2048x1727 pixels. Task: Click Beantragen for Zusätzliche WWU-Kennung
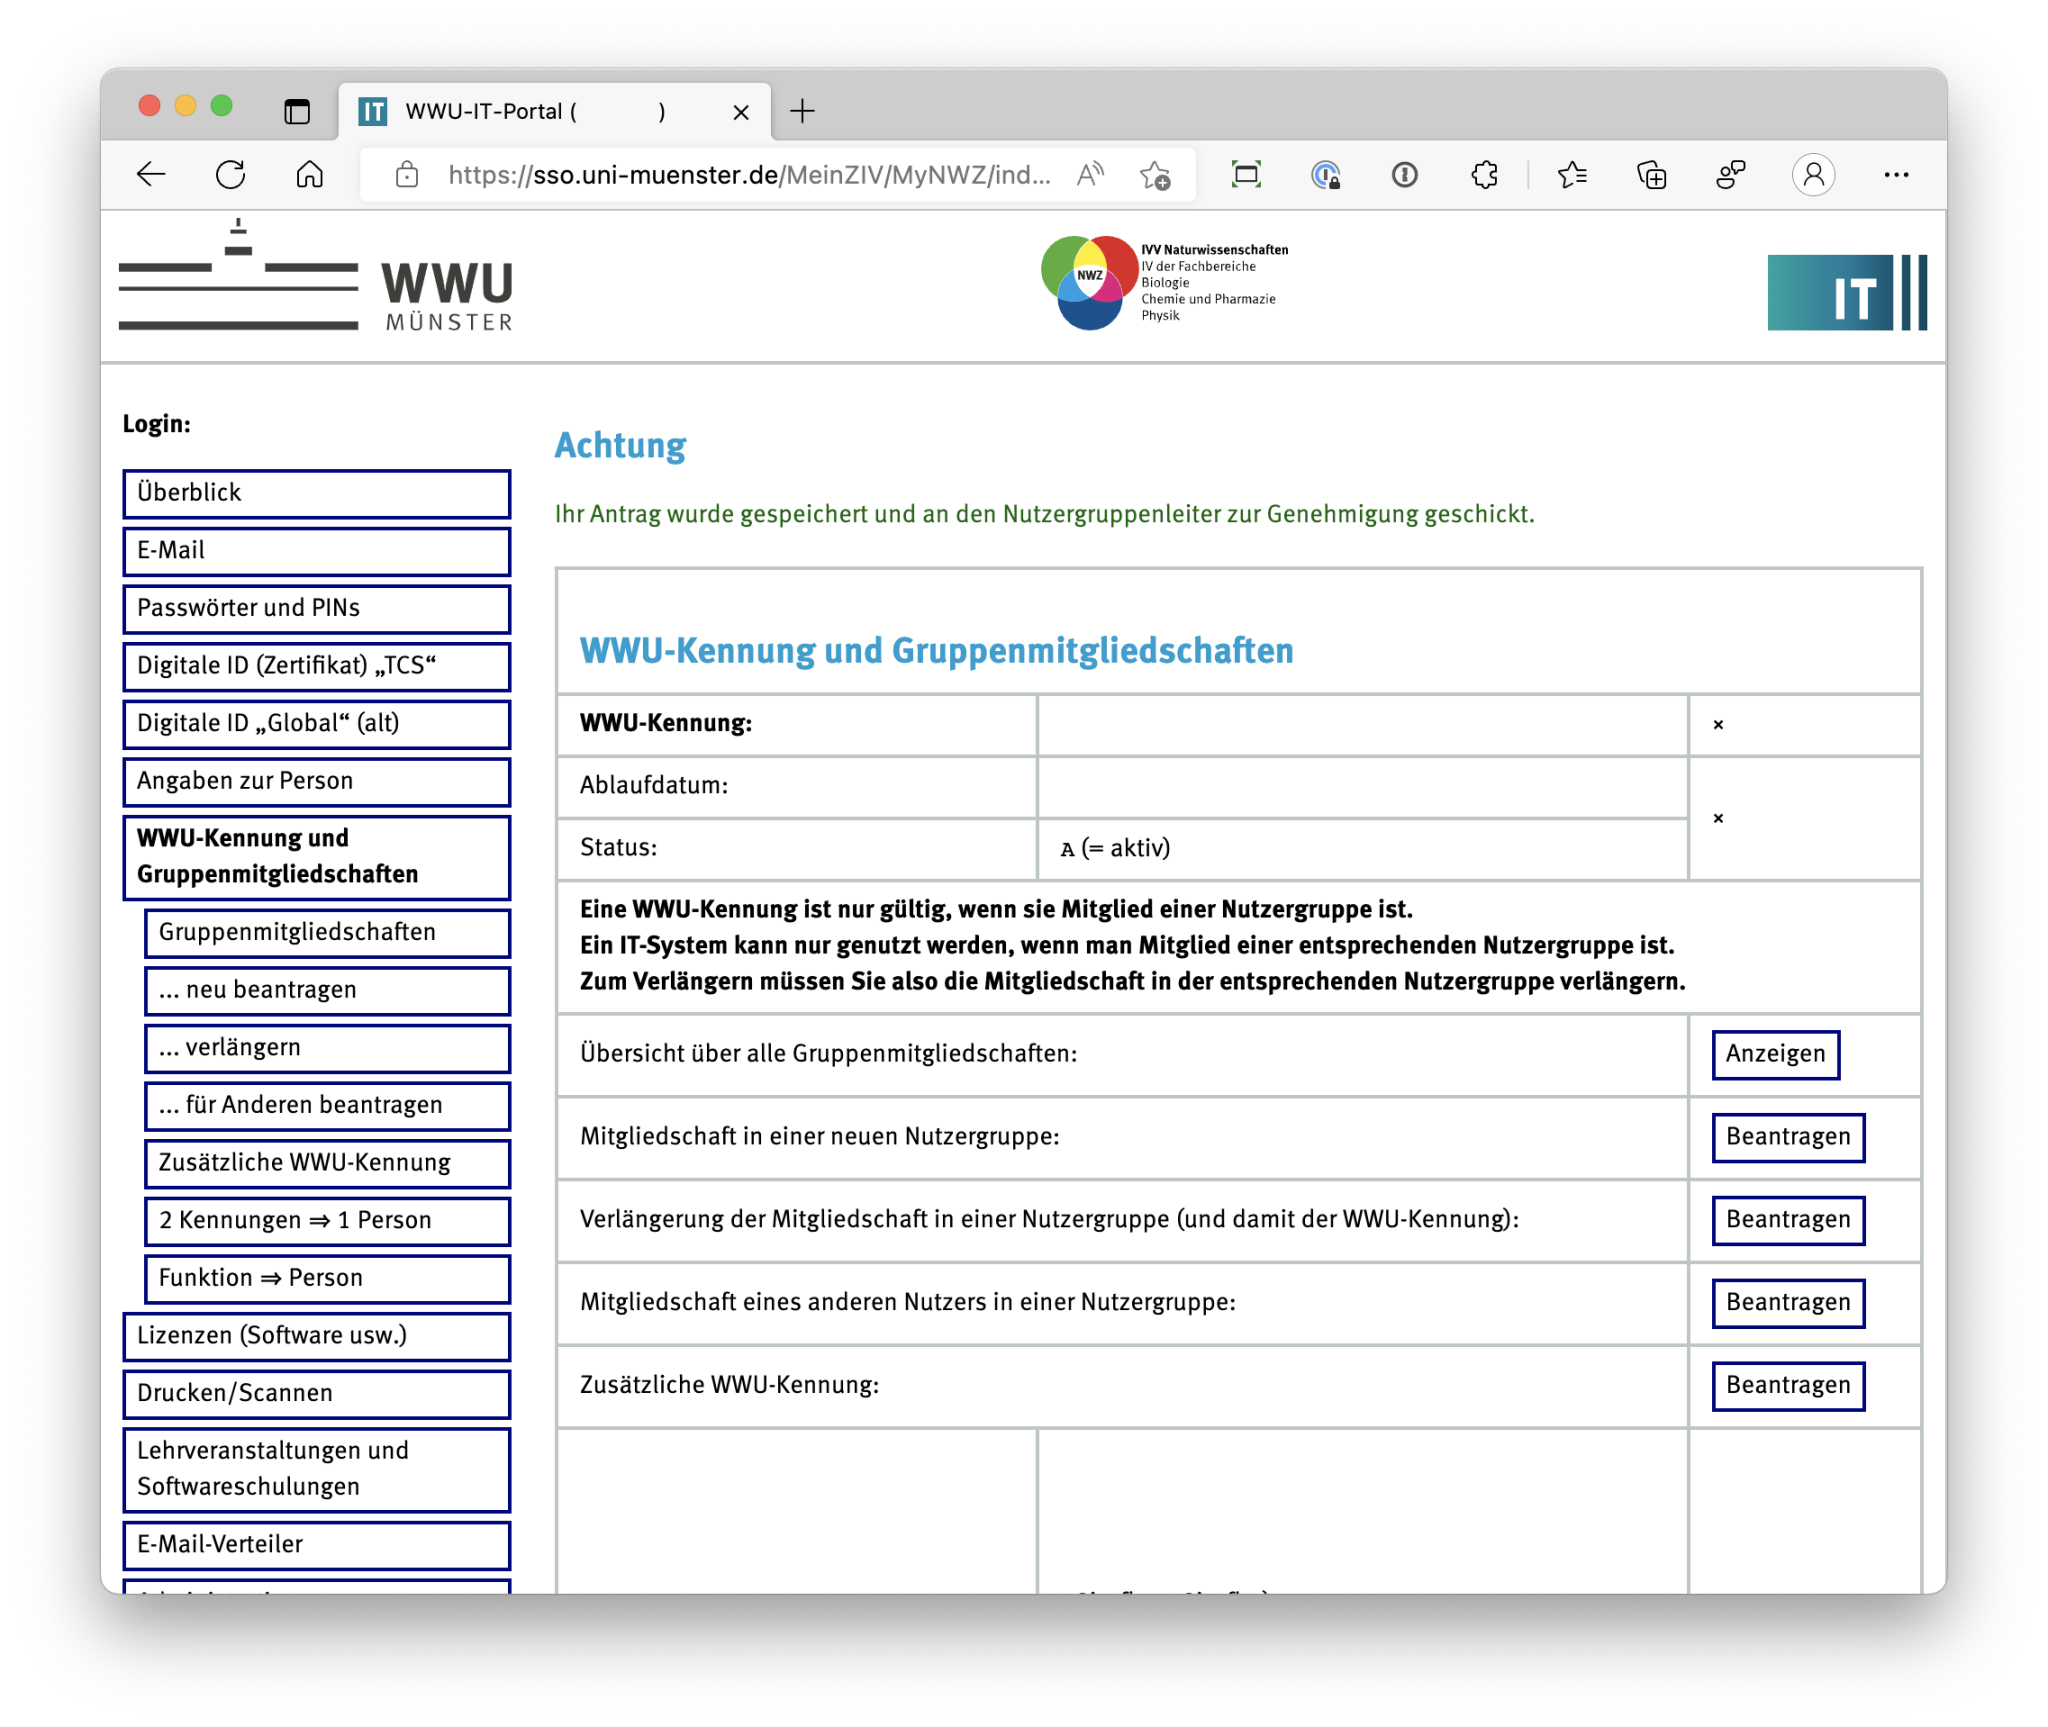1787,1385
